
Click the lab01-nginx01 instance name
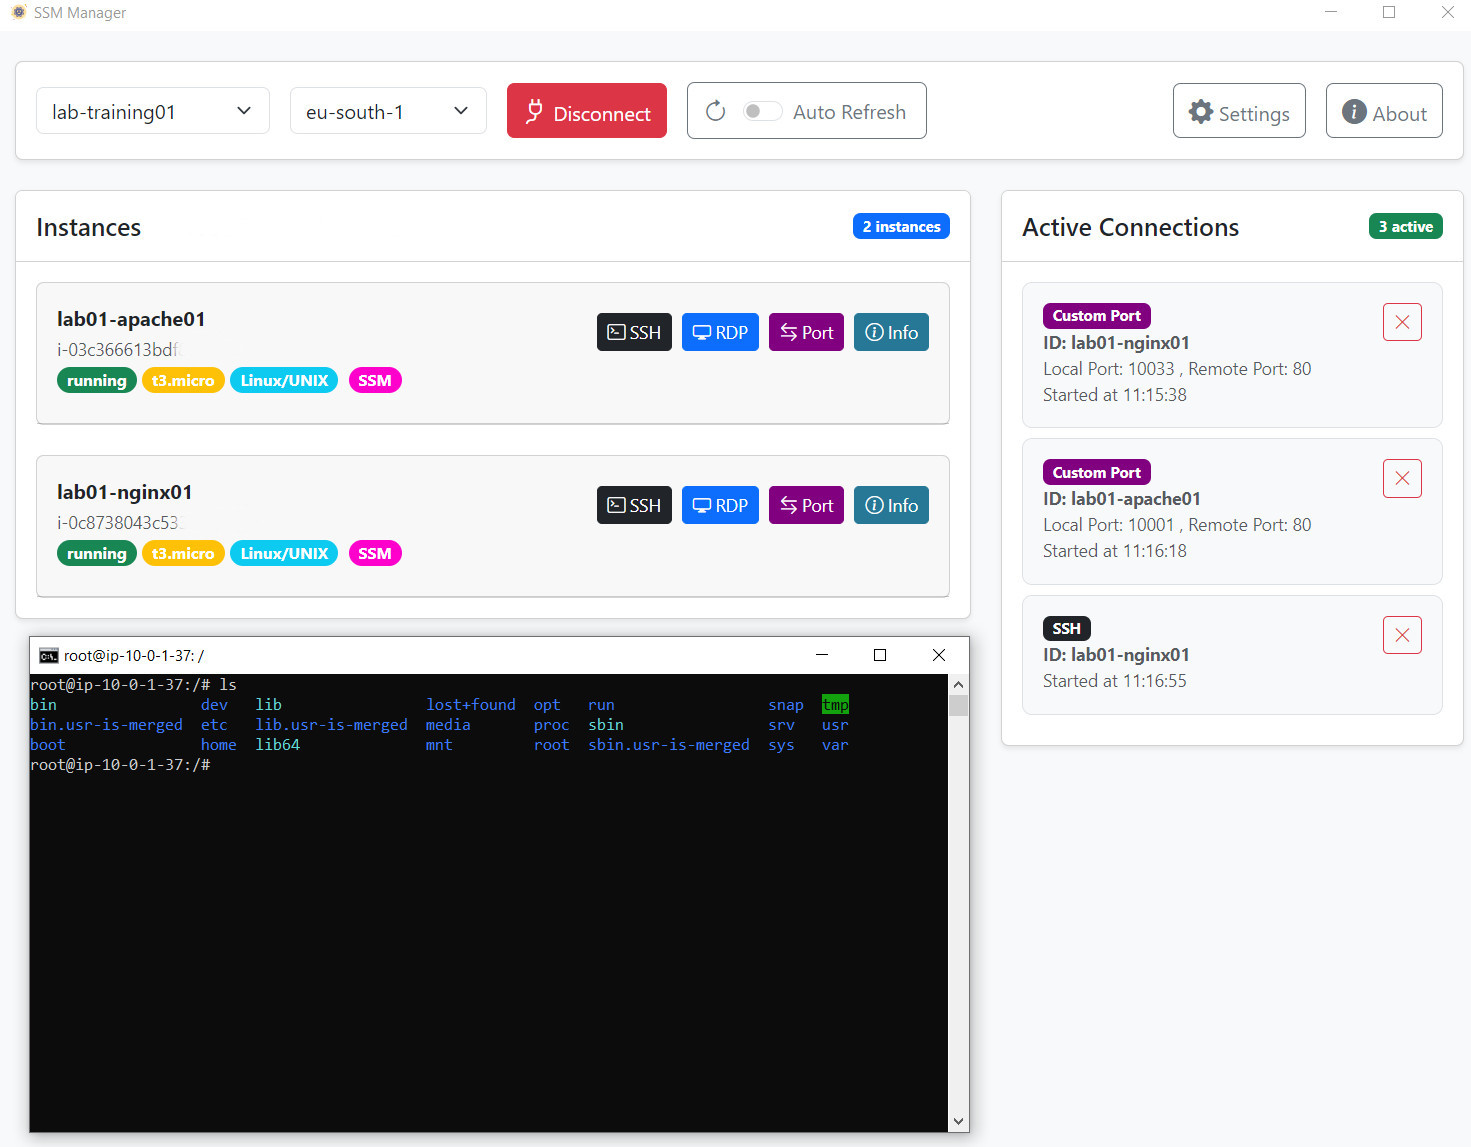(124, 492)
